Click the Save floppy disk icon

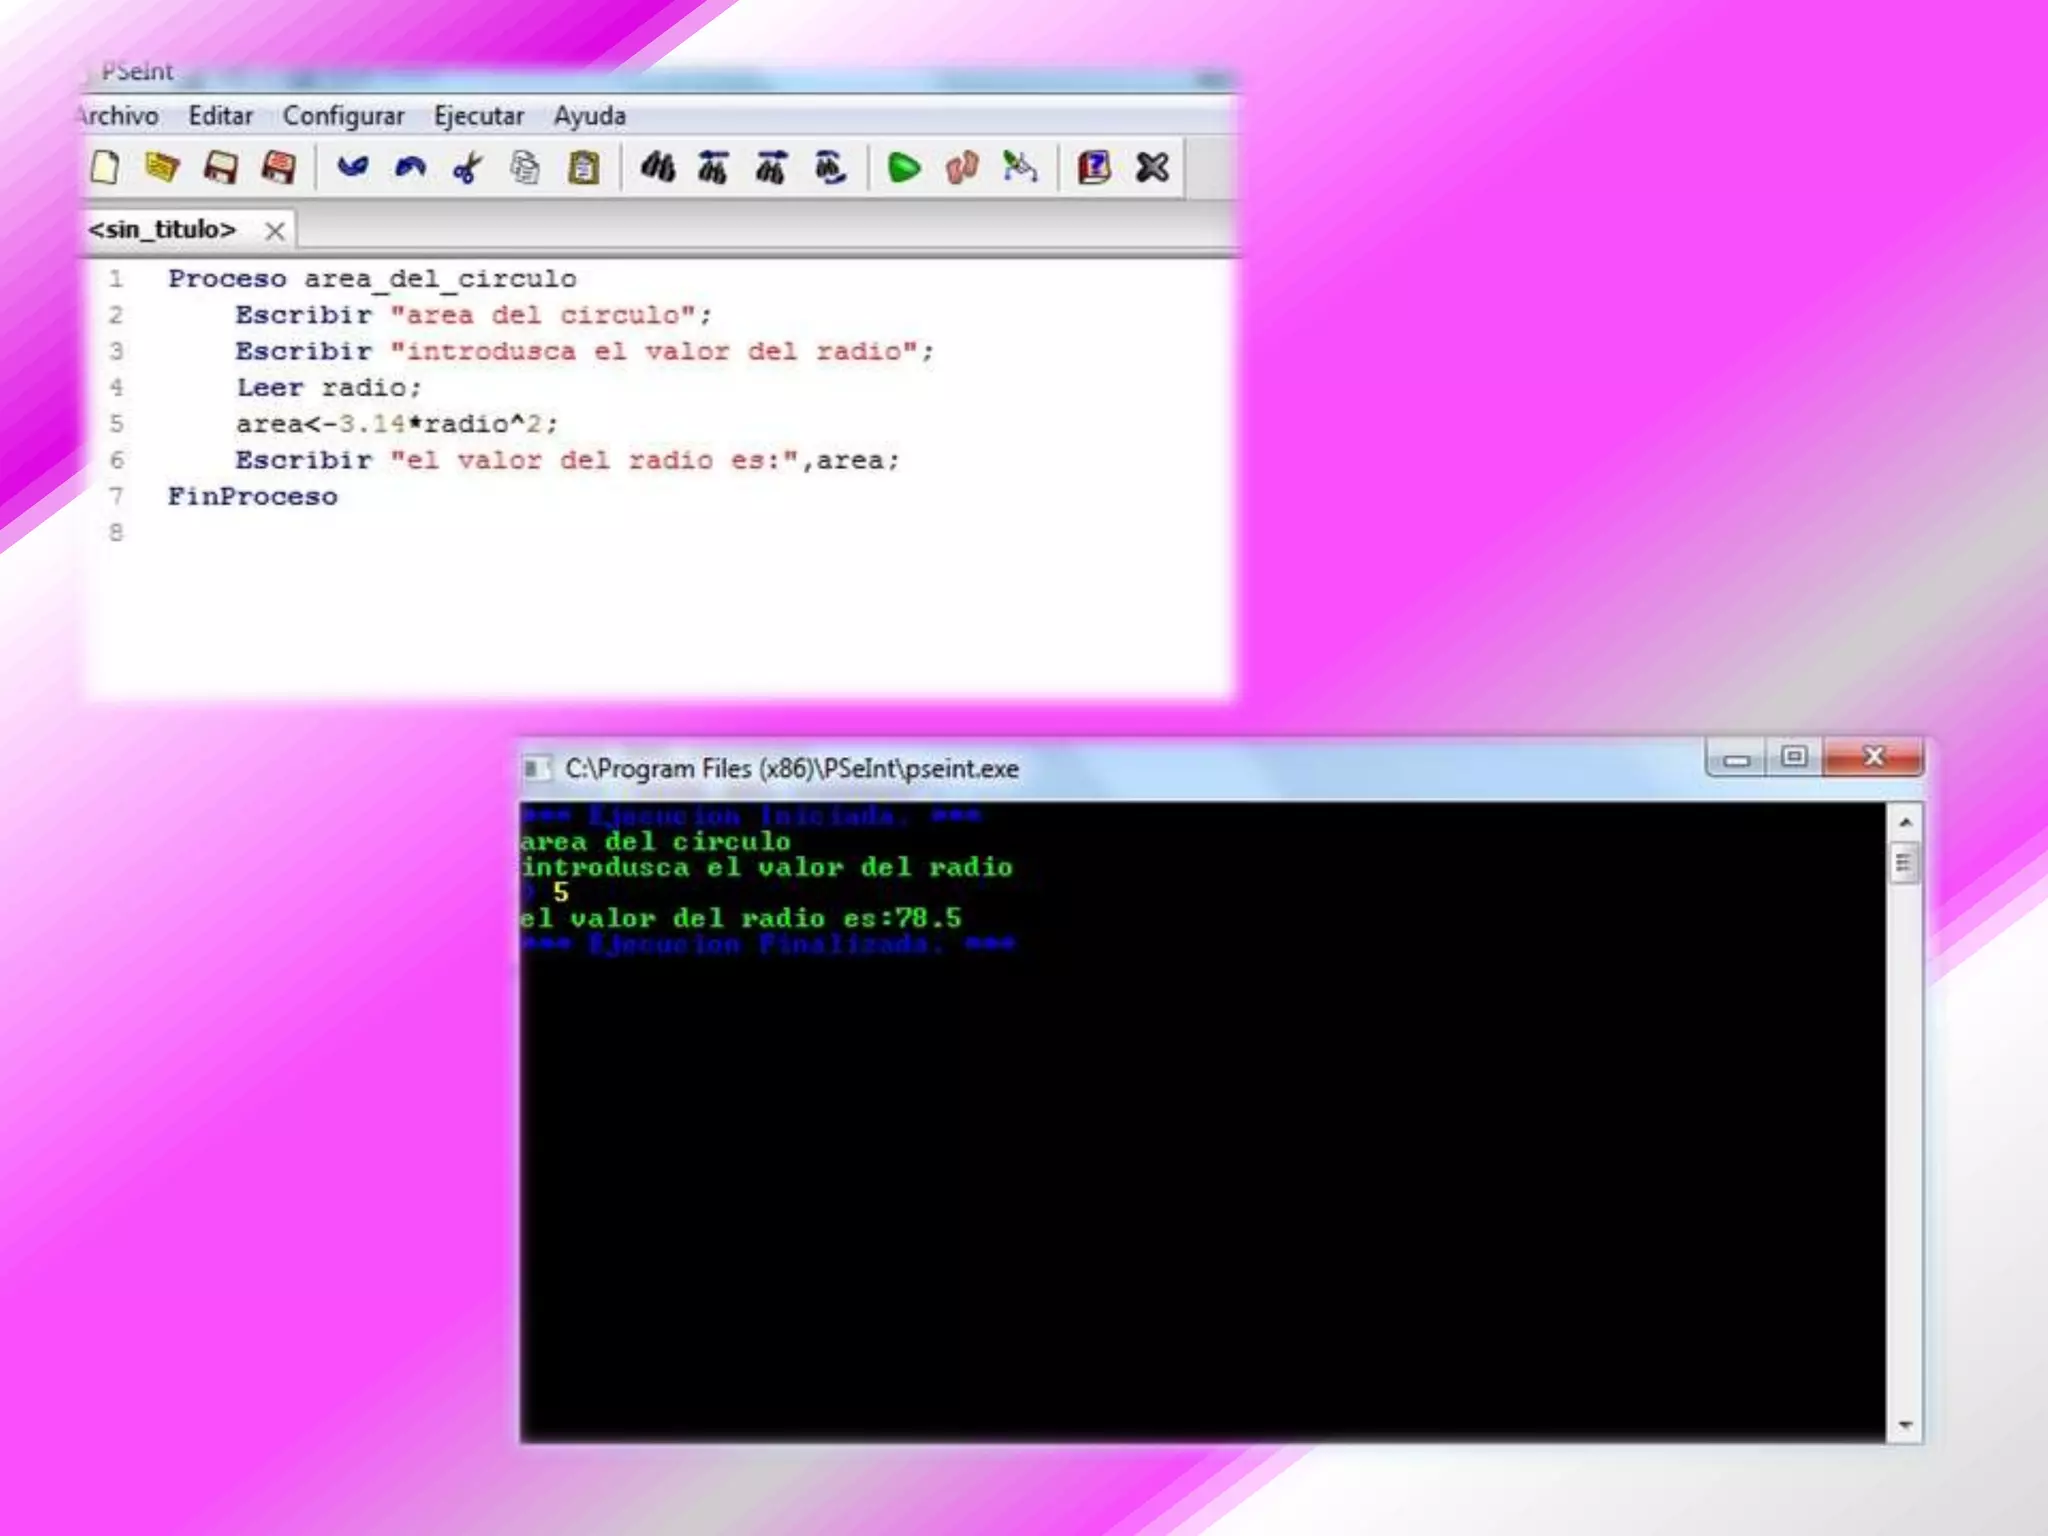click(x=220, y=167)
